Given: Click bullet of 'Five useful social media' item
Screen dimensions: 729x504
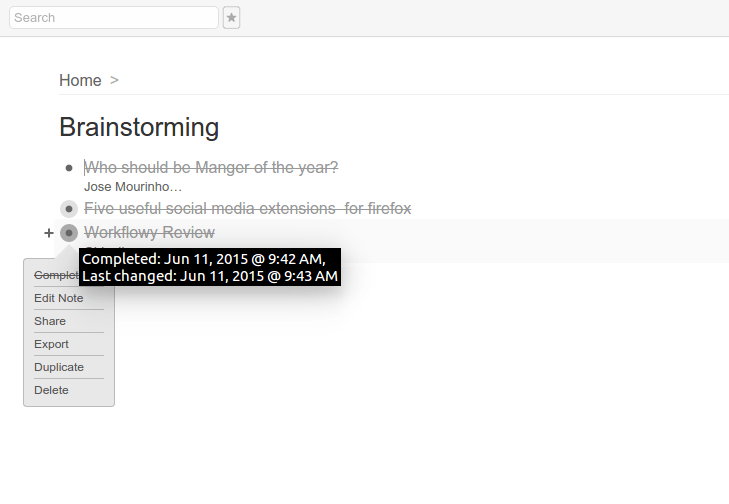Looking at the screenshot, I should 69,209.
